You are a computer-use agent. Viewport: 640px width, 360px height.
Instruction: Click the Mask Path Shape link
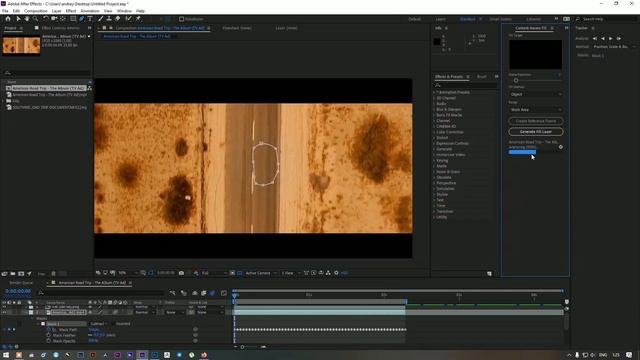(x=94, y=329)
